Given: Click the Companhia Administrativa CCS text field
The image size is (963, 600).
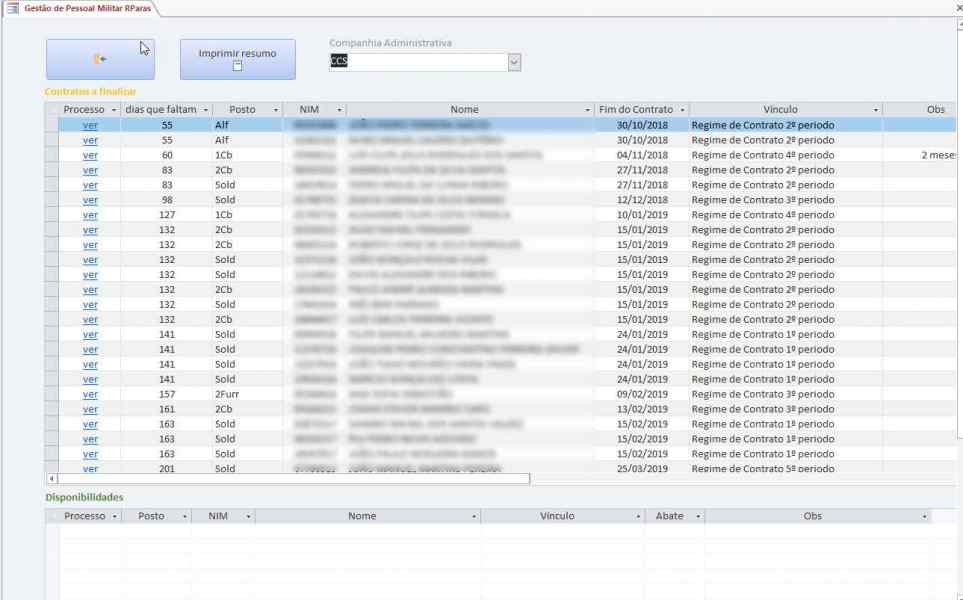Looking at the screenshot, I should 417,62.
